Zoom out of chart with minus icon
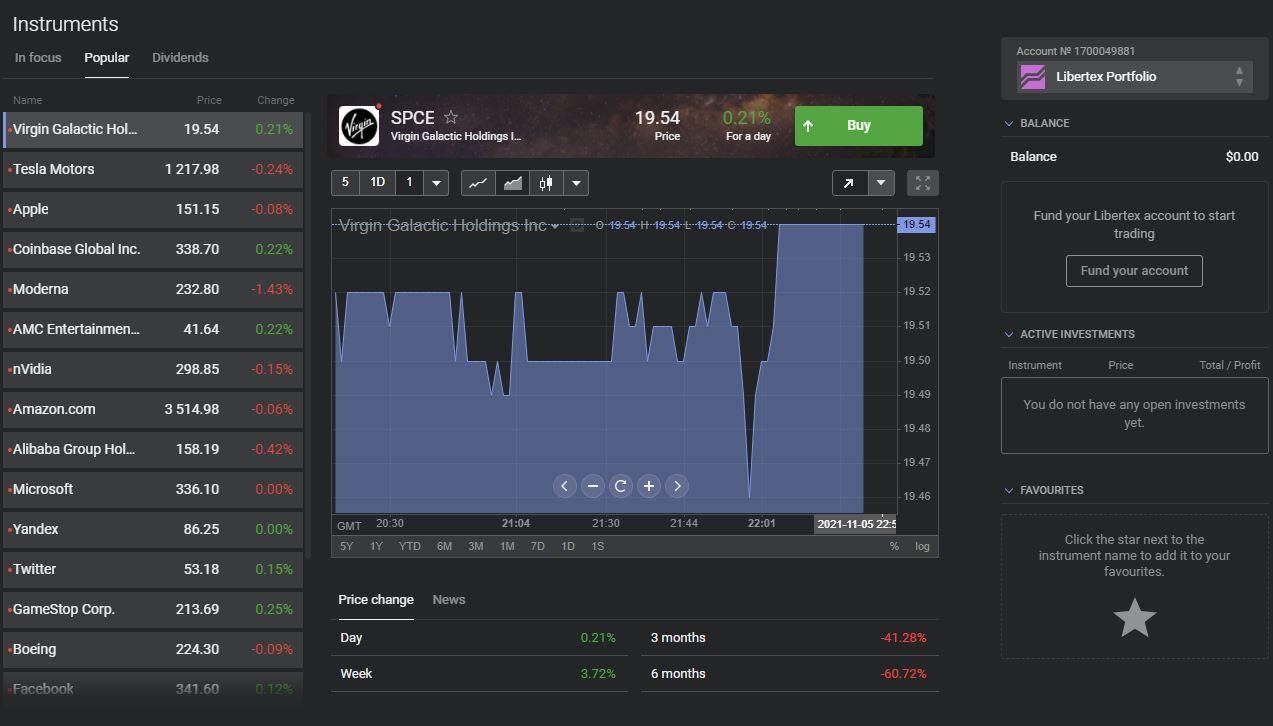This screenshot has height=726, width=1273. click(593, 486)
